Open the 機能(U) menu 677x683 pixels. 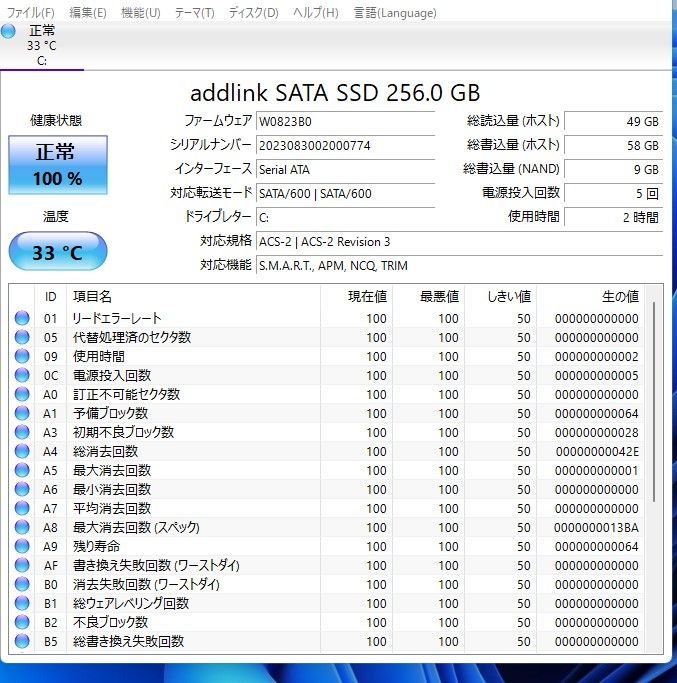click(x=140, y=13)
